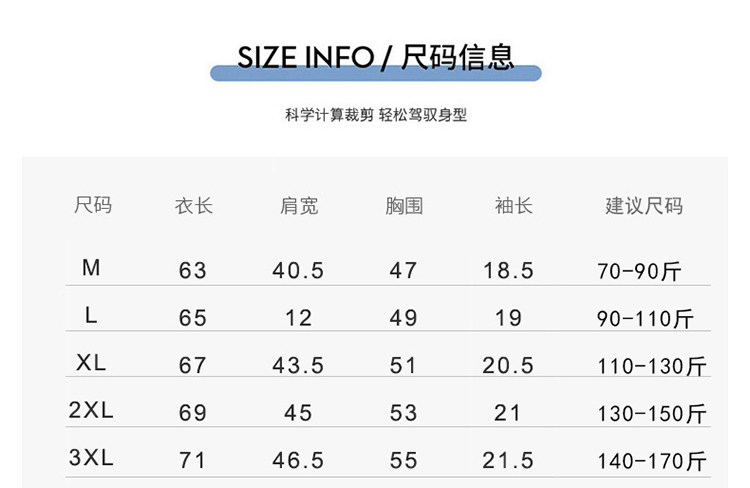Select garment length value 71
The image size is (750, 488).
[x=192, y=461]
